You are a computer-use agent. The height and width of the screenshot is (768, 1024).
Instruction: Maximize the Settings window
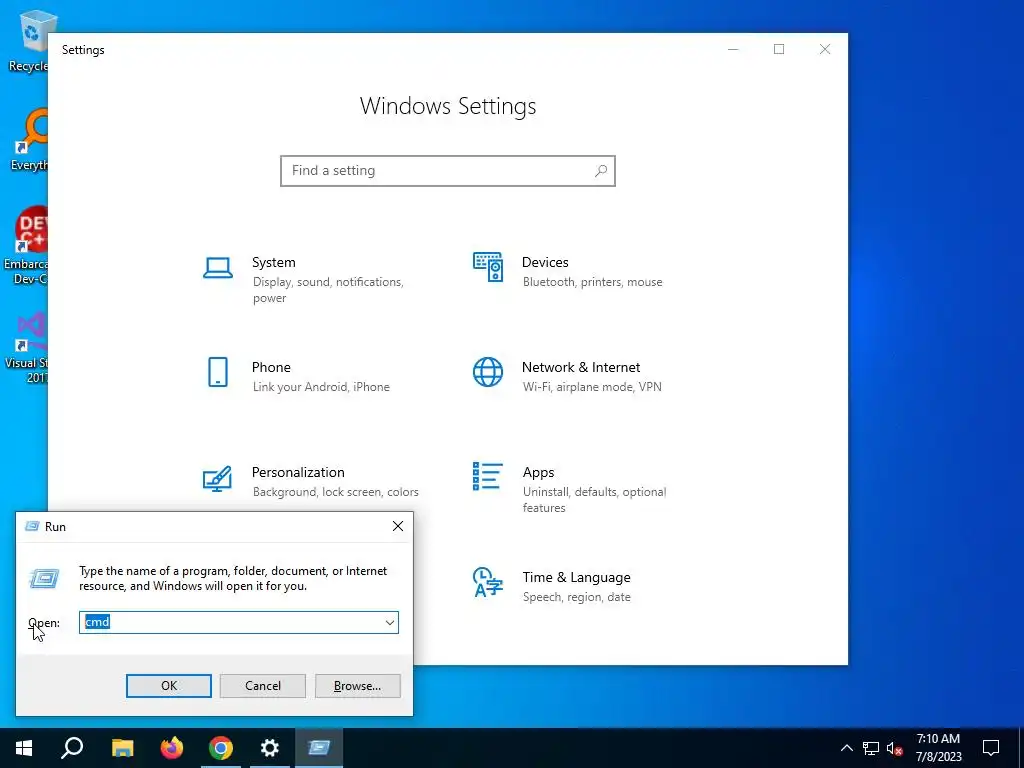pos(778,49)
